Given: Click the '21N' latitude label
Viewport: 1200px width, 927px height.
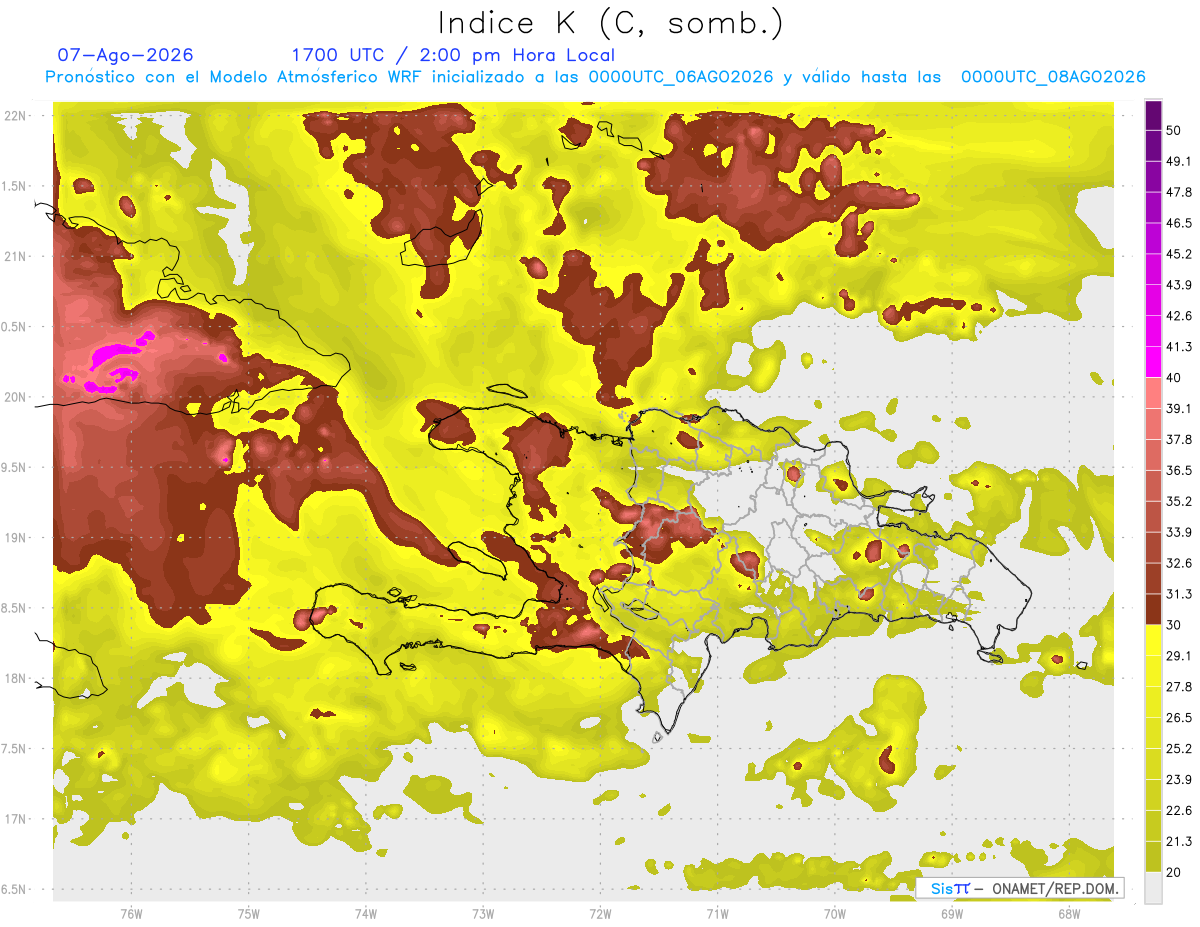Looking at the screenshot, I should tap(16, 256).
